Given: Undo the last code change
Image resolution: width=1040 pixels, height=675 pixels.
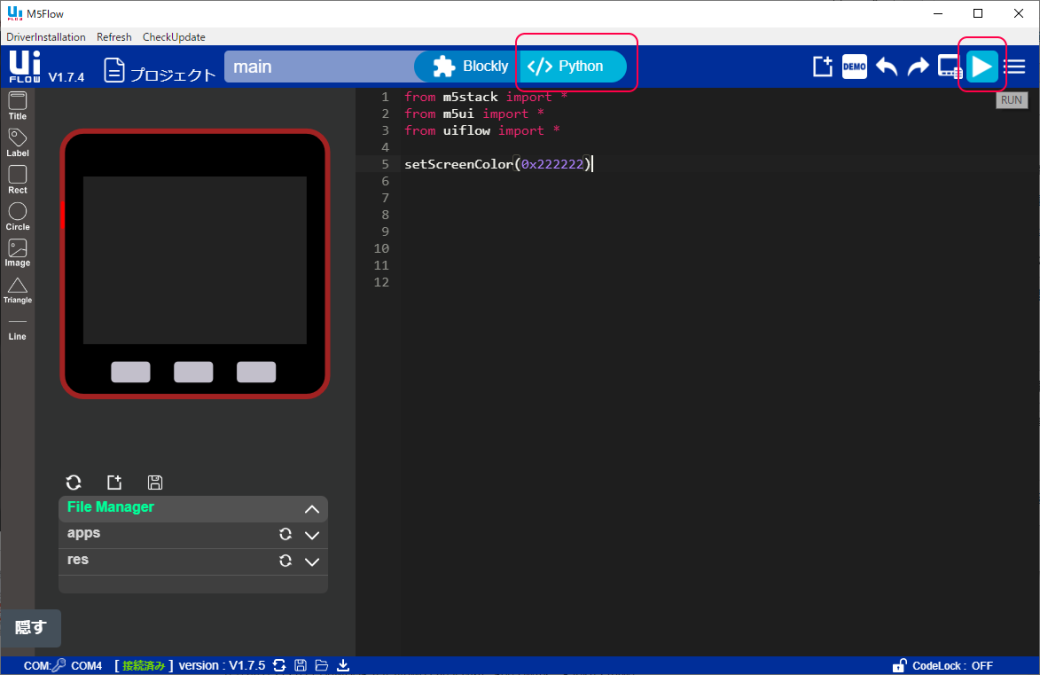Looking at the screenshot, I should click(x=886, y=66).
